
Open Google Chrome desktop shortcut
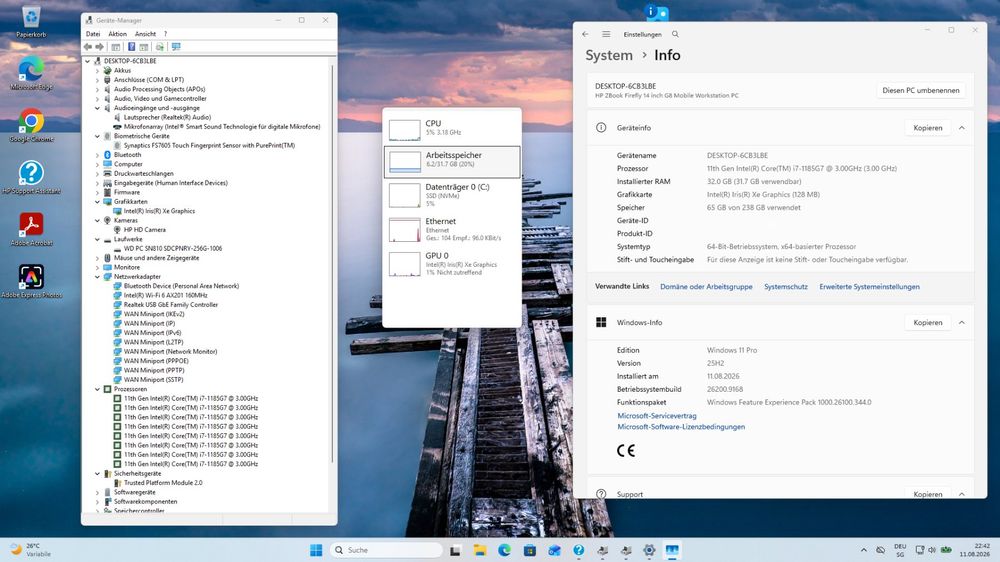pos(31,126)
